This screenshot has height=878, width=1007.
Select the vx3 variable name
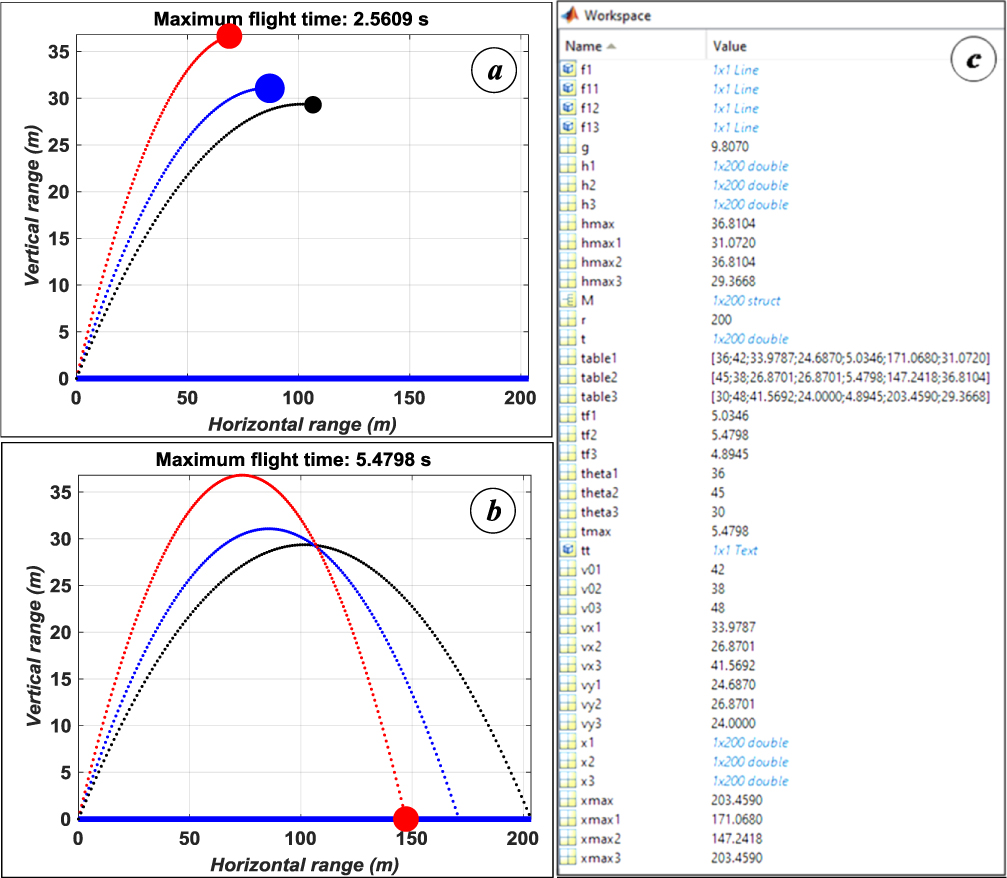[x=591, y=665]
